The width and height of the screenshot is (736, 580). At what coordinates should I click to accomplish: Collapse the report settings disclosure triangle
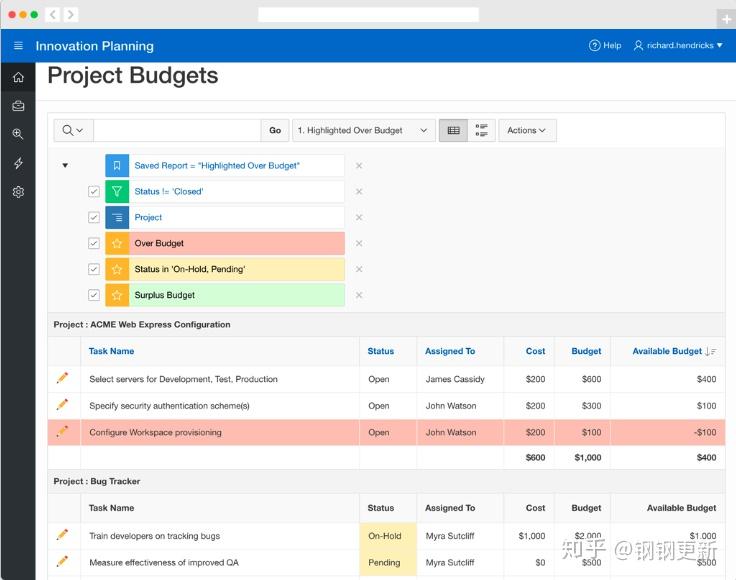(x=65, y=165)
